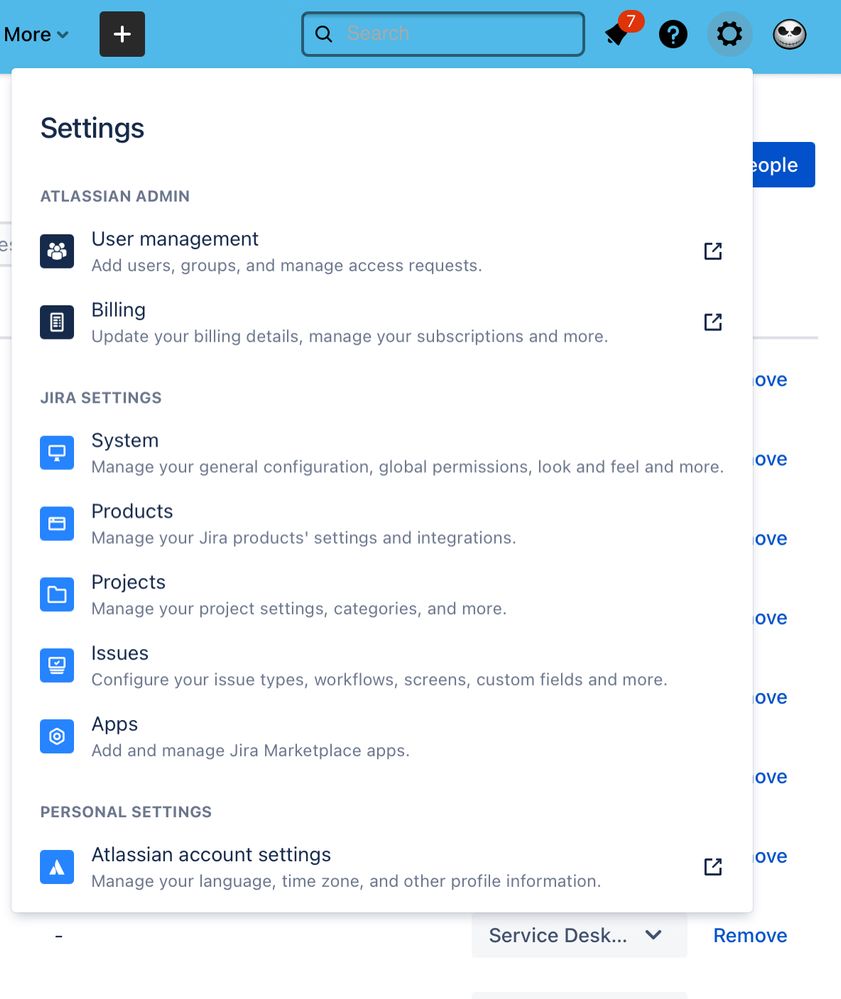The height and width of the screenshot is (999, 841).
Task: Click the Apps hexagon icon
Action: coord(57,737)
